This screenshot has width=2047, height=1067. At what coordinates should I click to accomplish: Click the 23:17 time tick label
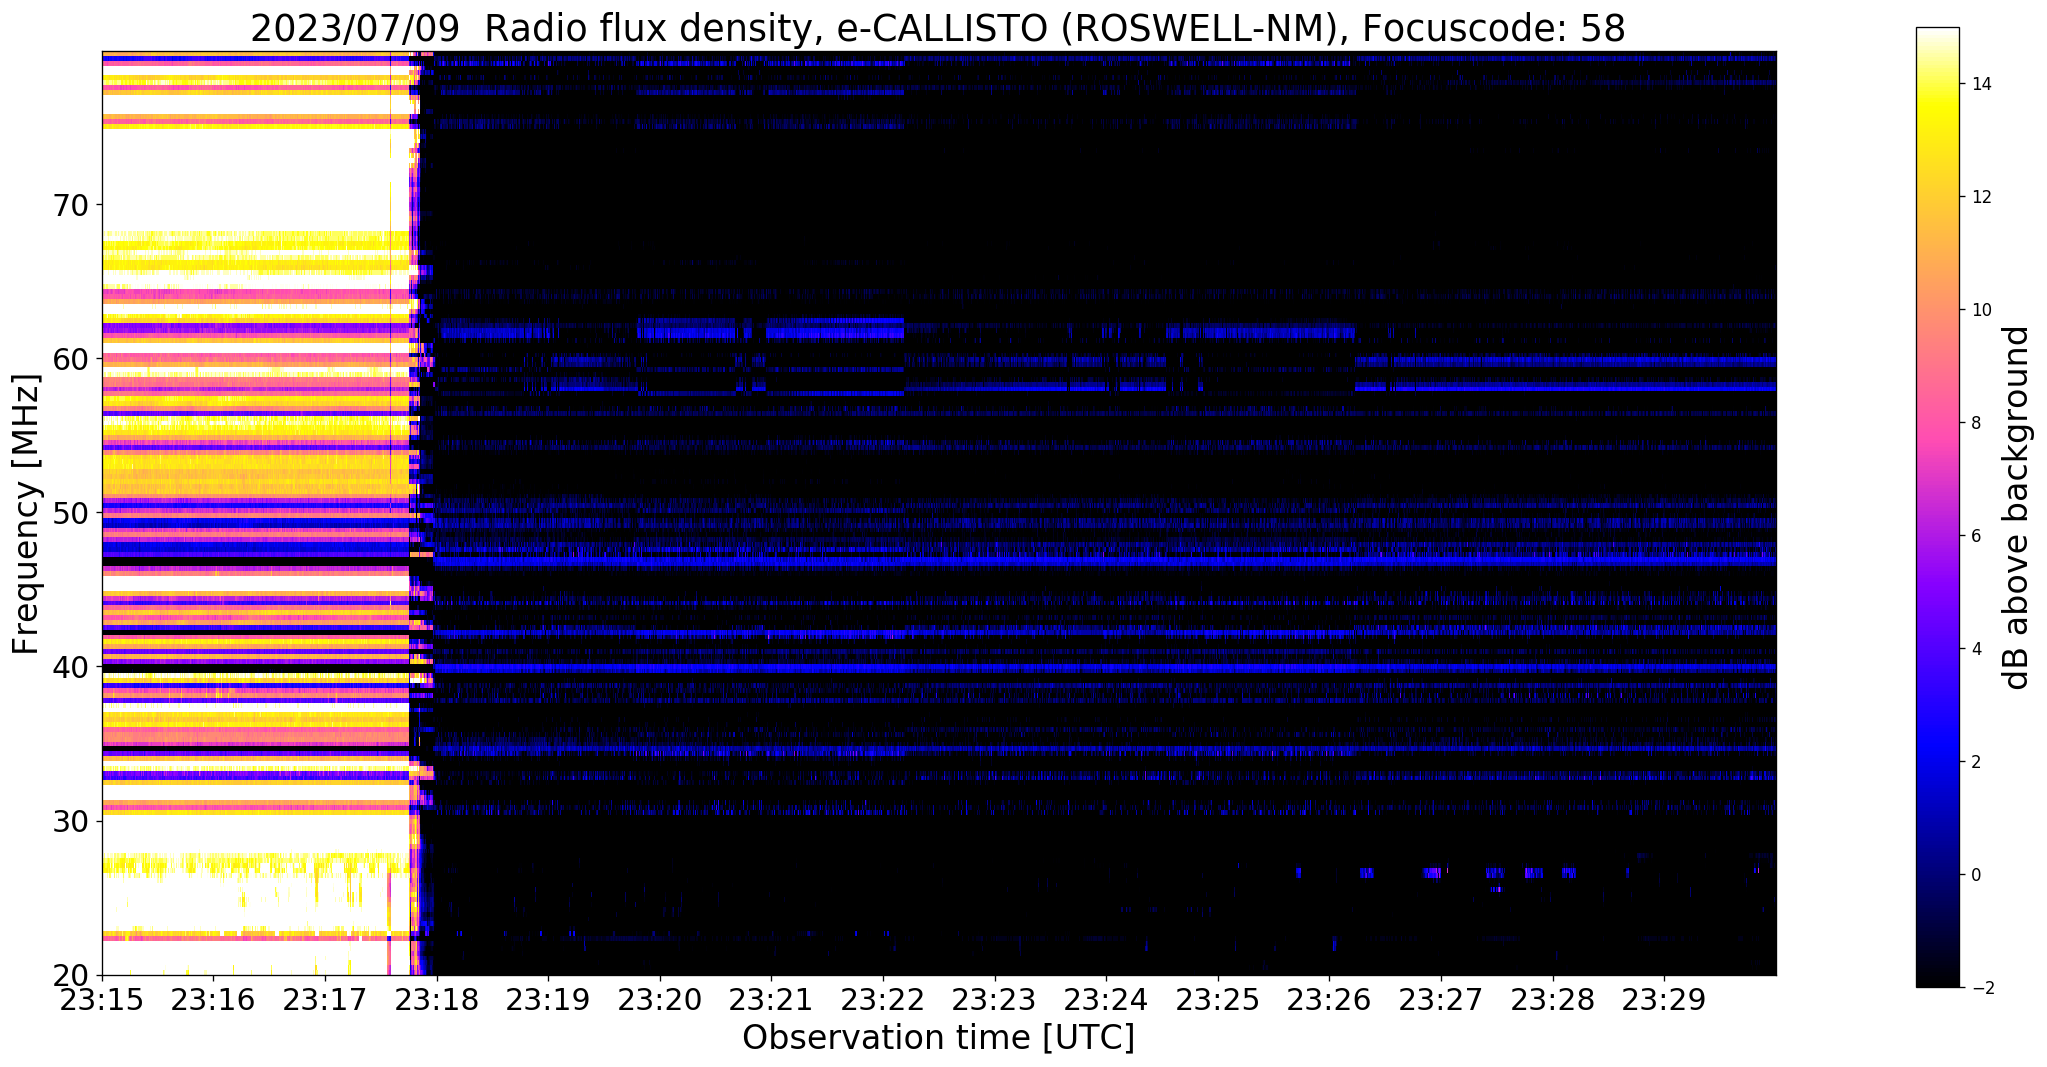coord(325,1001)
